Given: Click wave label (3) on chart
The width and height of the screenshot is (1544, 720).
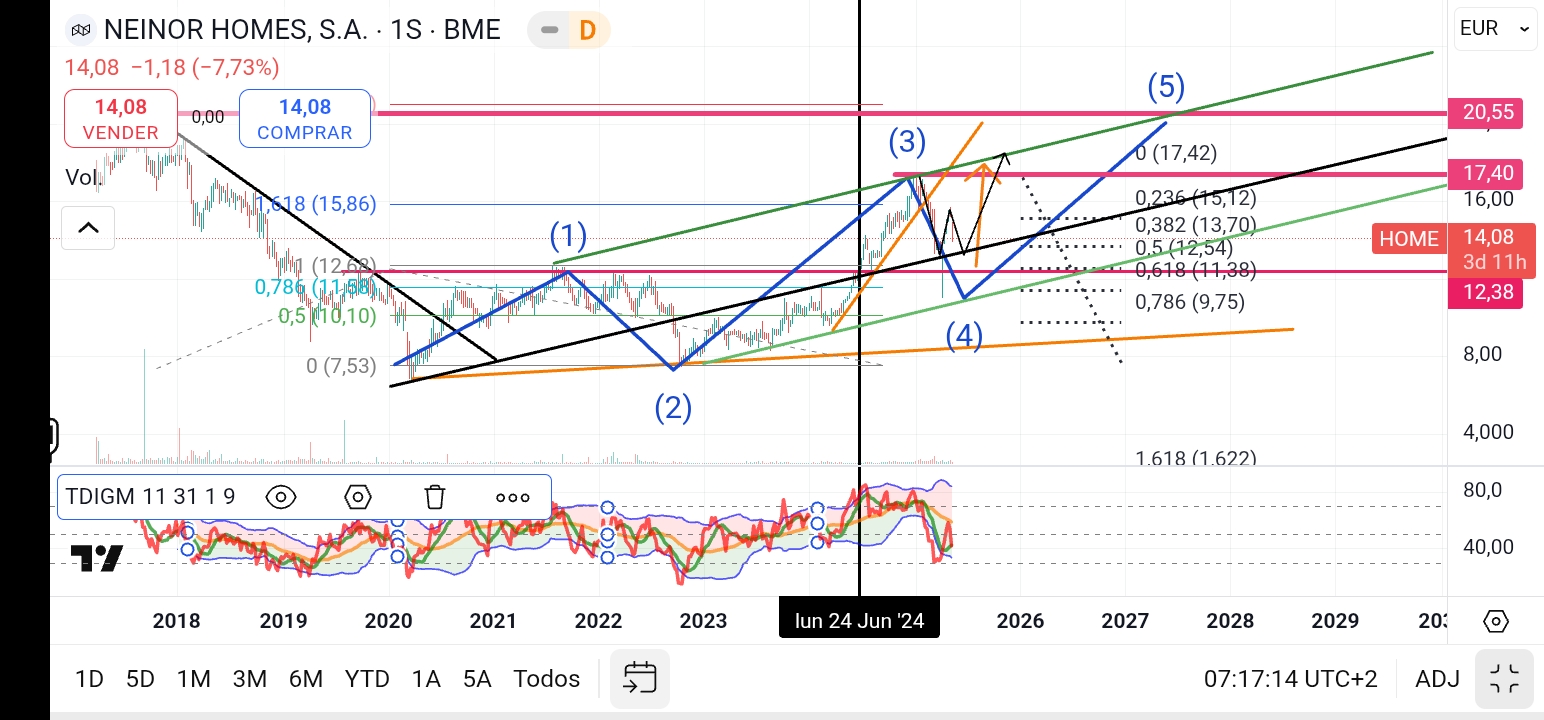Looking at the screenshot, I should tap(907, 142).
